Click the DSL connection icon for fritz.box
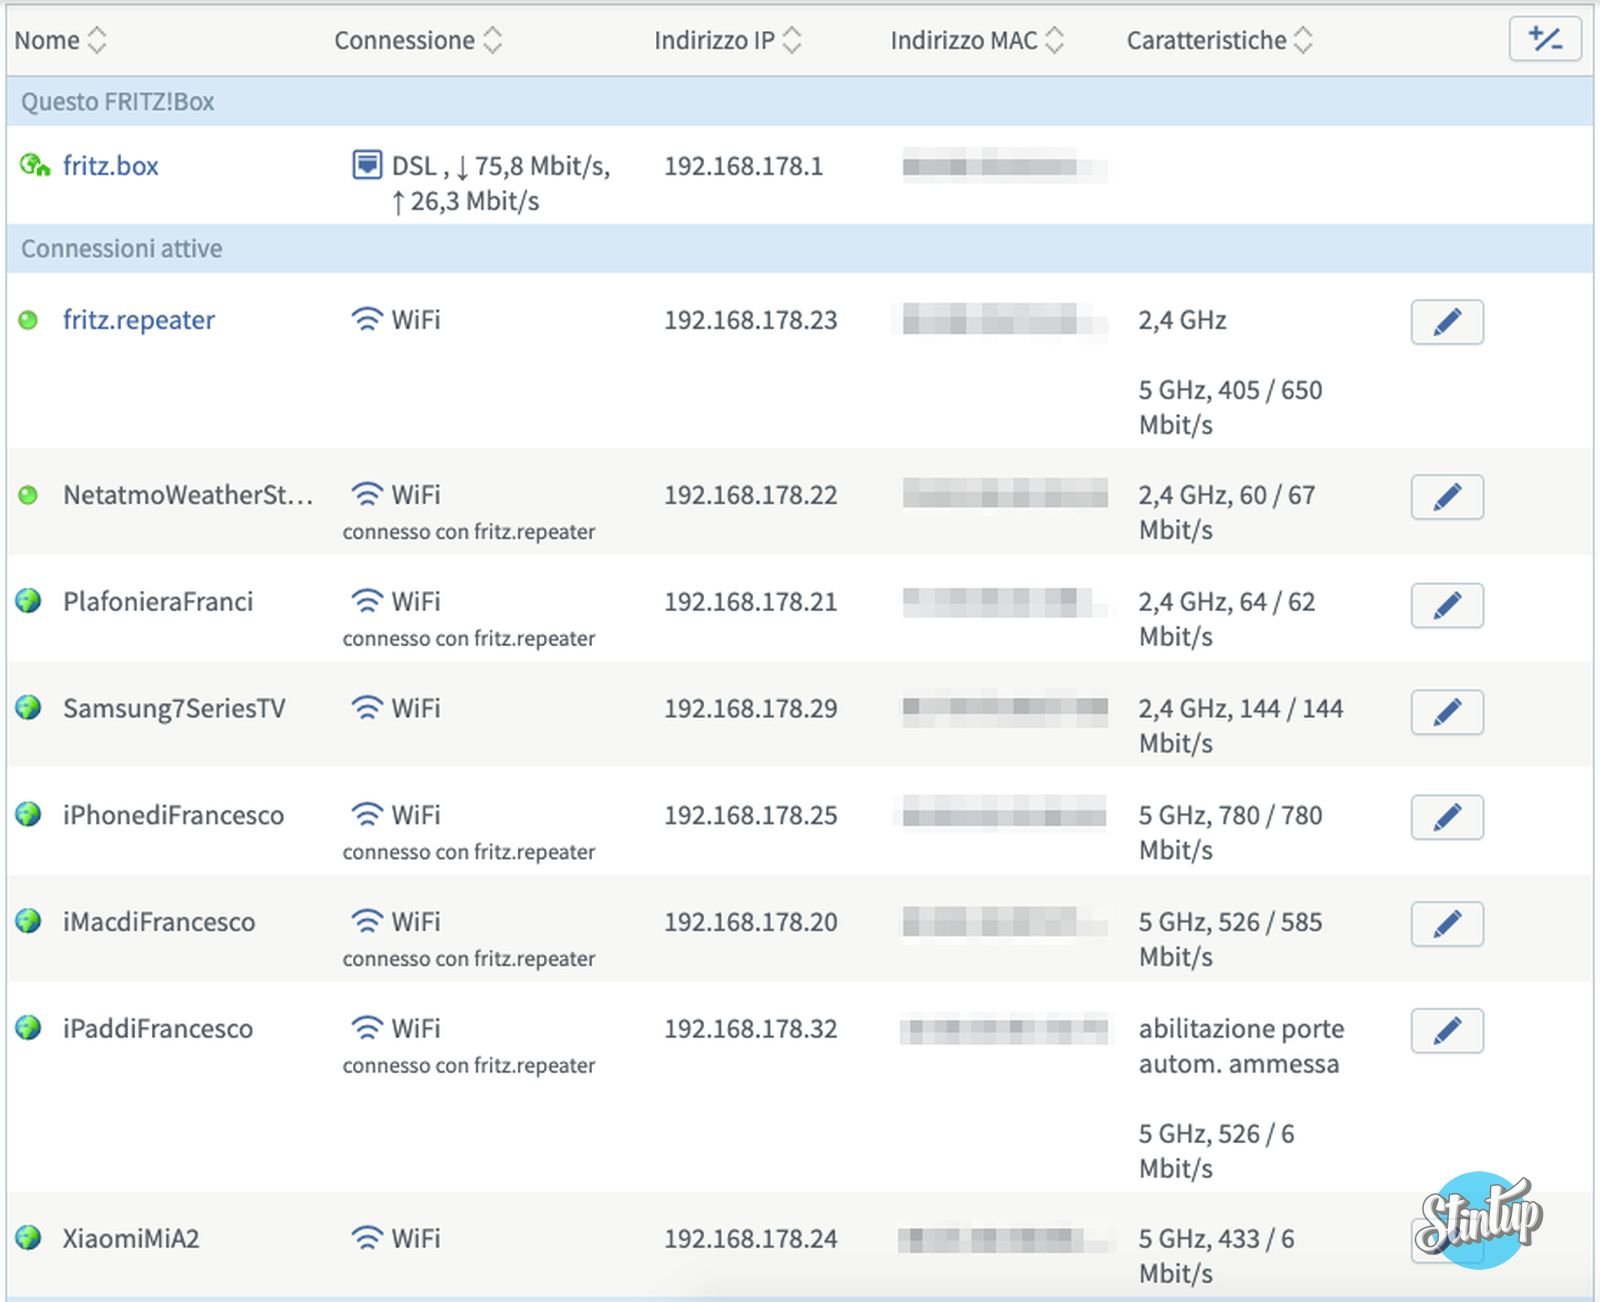 (367, 165)
